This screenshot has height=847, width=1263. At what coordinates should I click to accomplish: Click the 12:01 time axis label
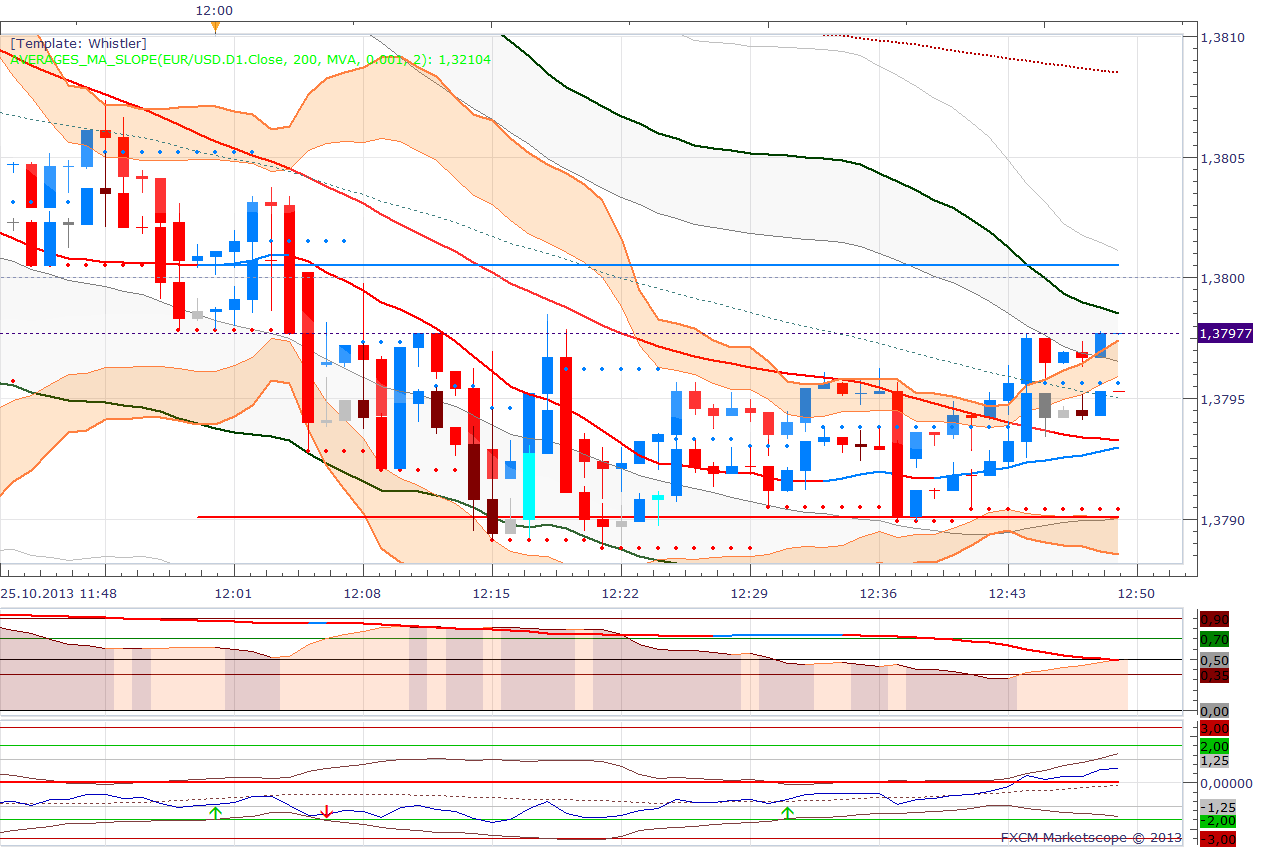coord(232,593)
